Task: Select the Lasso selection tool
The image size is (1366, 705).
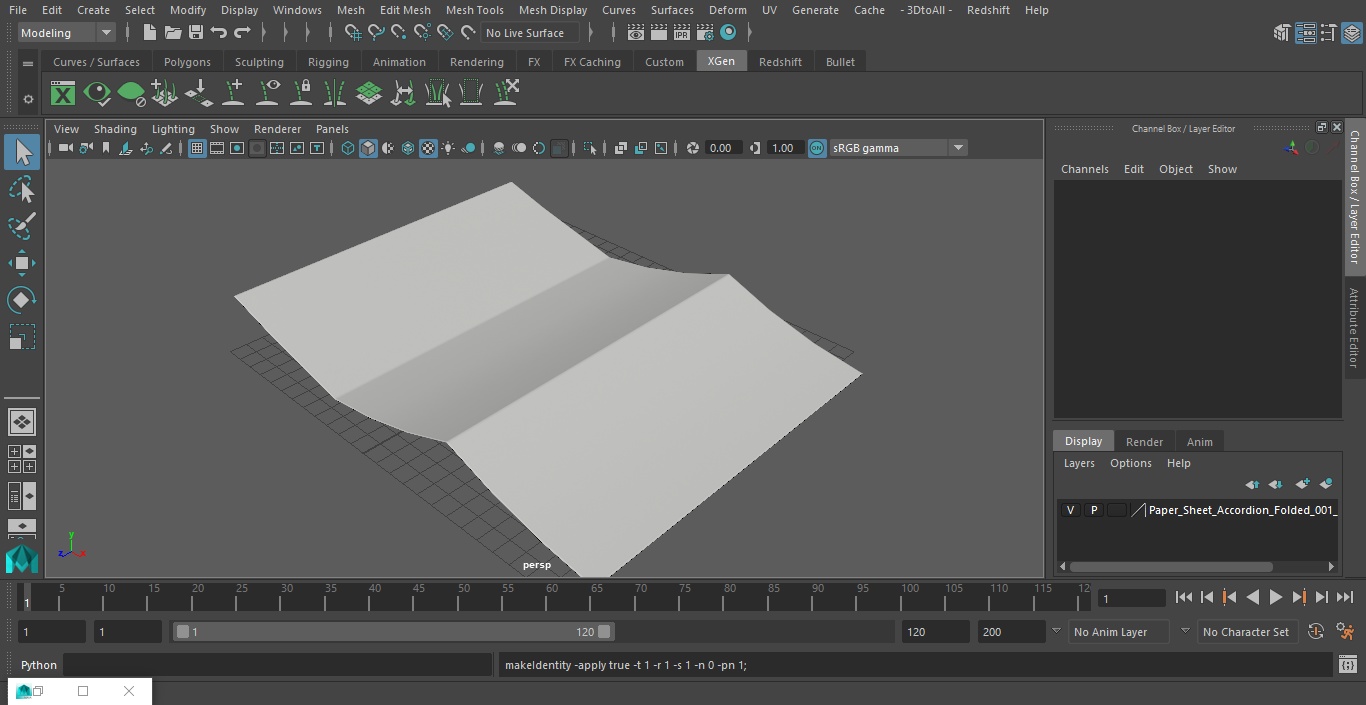Action: [x=22, y=189]
